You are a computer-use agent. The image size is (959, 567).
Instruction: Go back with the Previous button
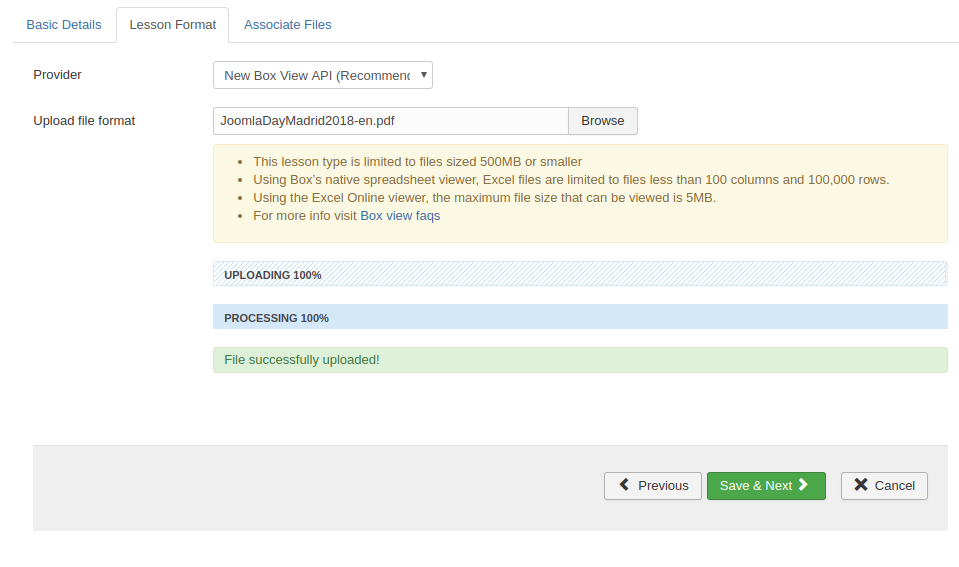pos(652,486)
